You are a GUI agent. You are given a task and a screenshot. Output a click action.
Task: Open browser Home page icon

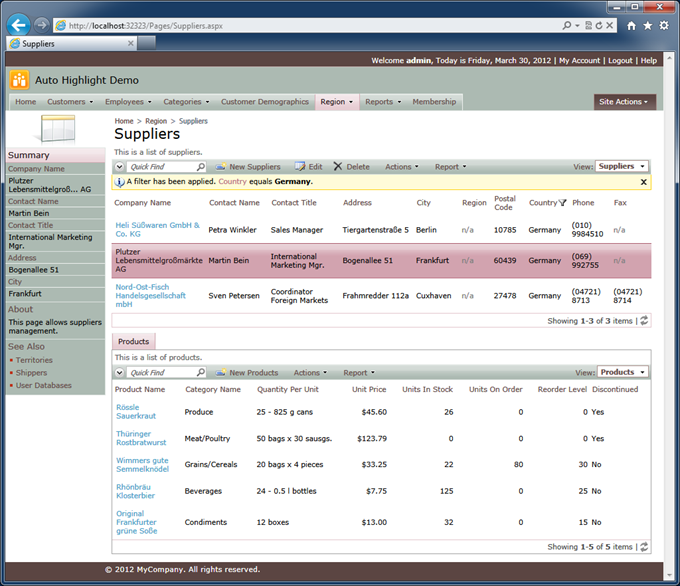(x=629, y=24)
